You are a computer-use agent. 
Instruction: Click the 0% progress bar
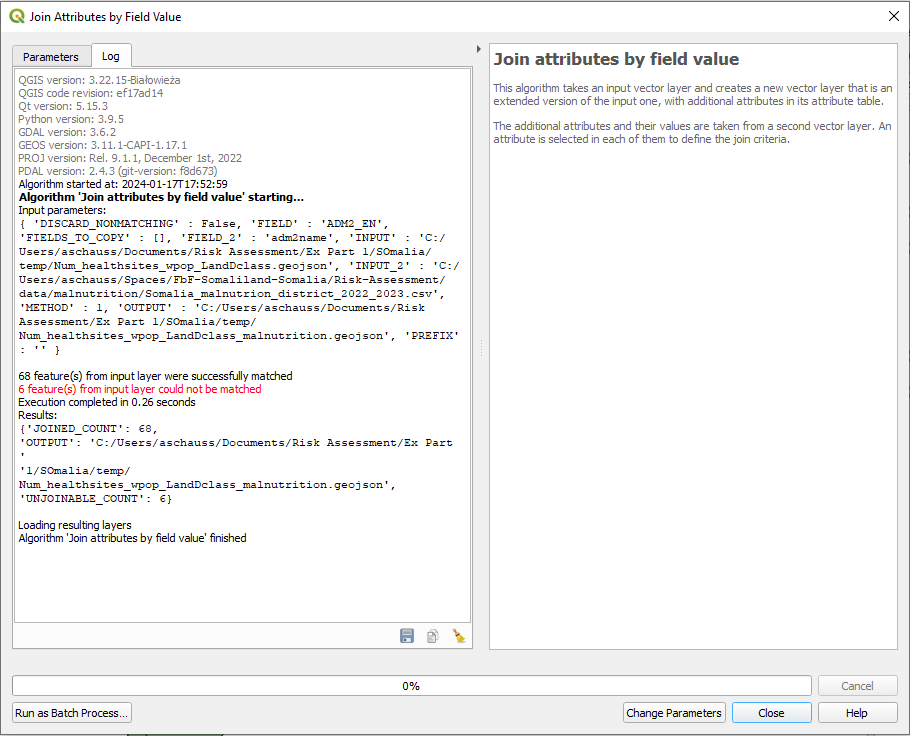(x=411, y=686)
